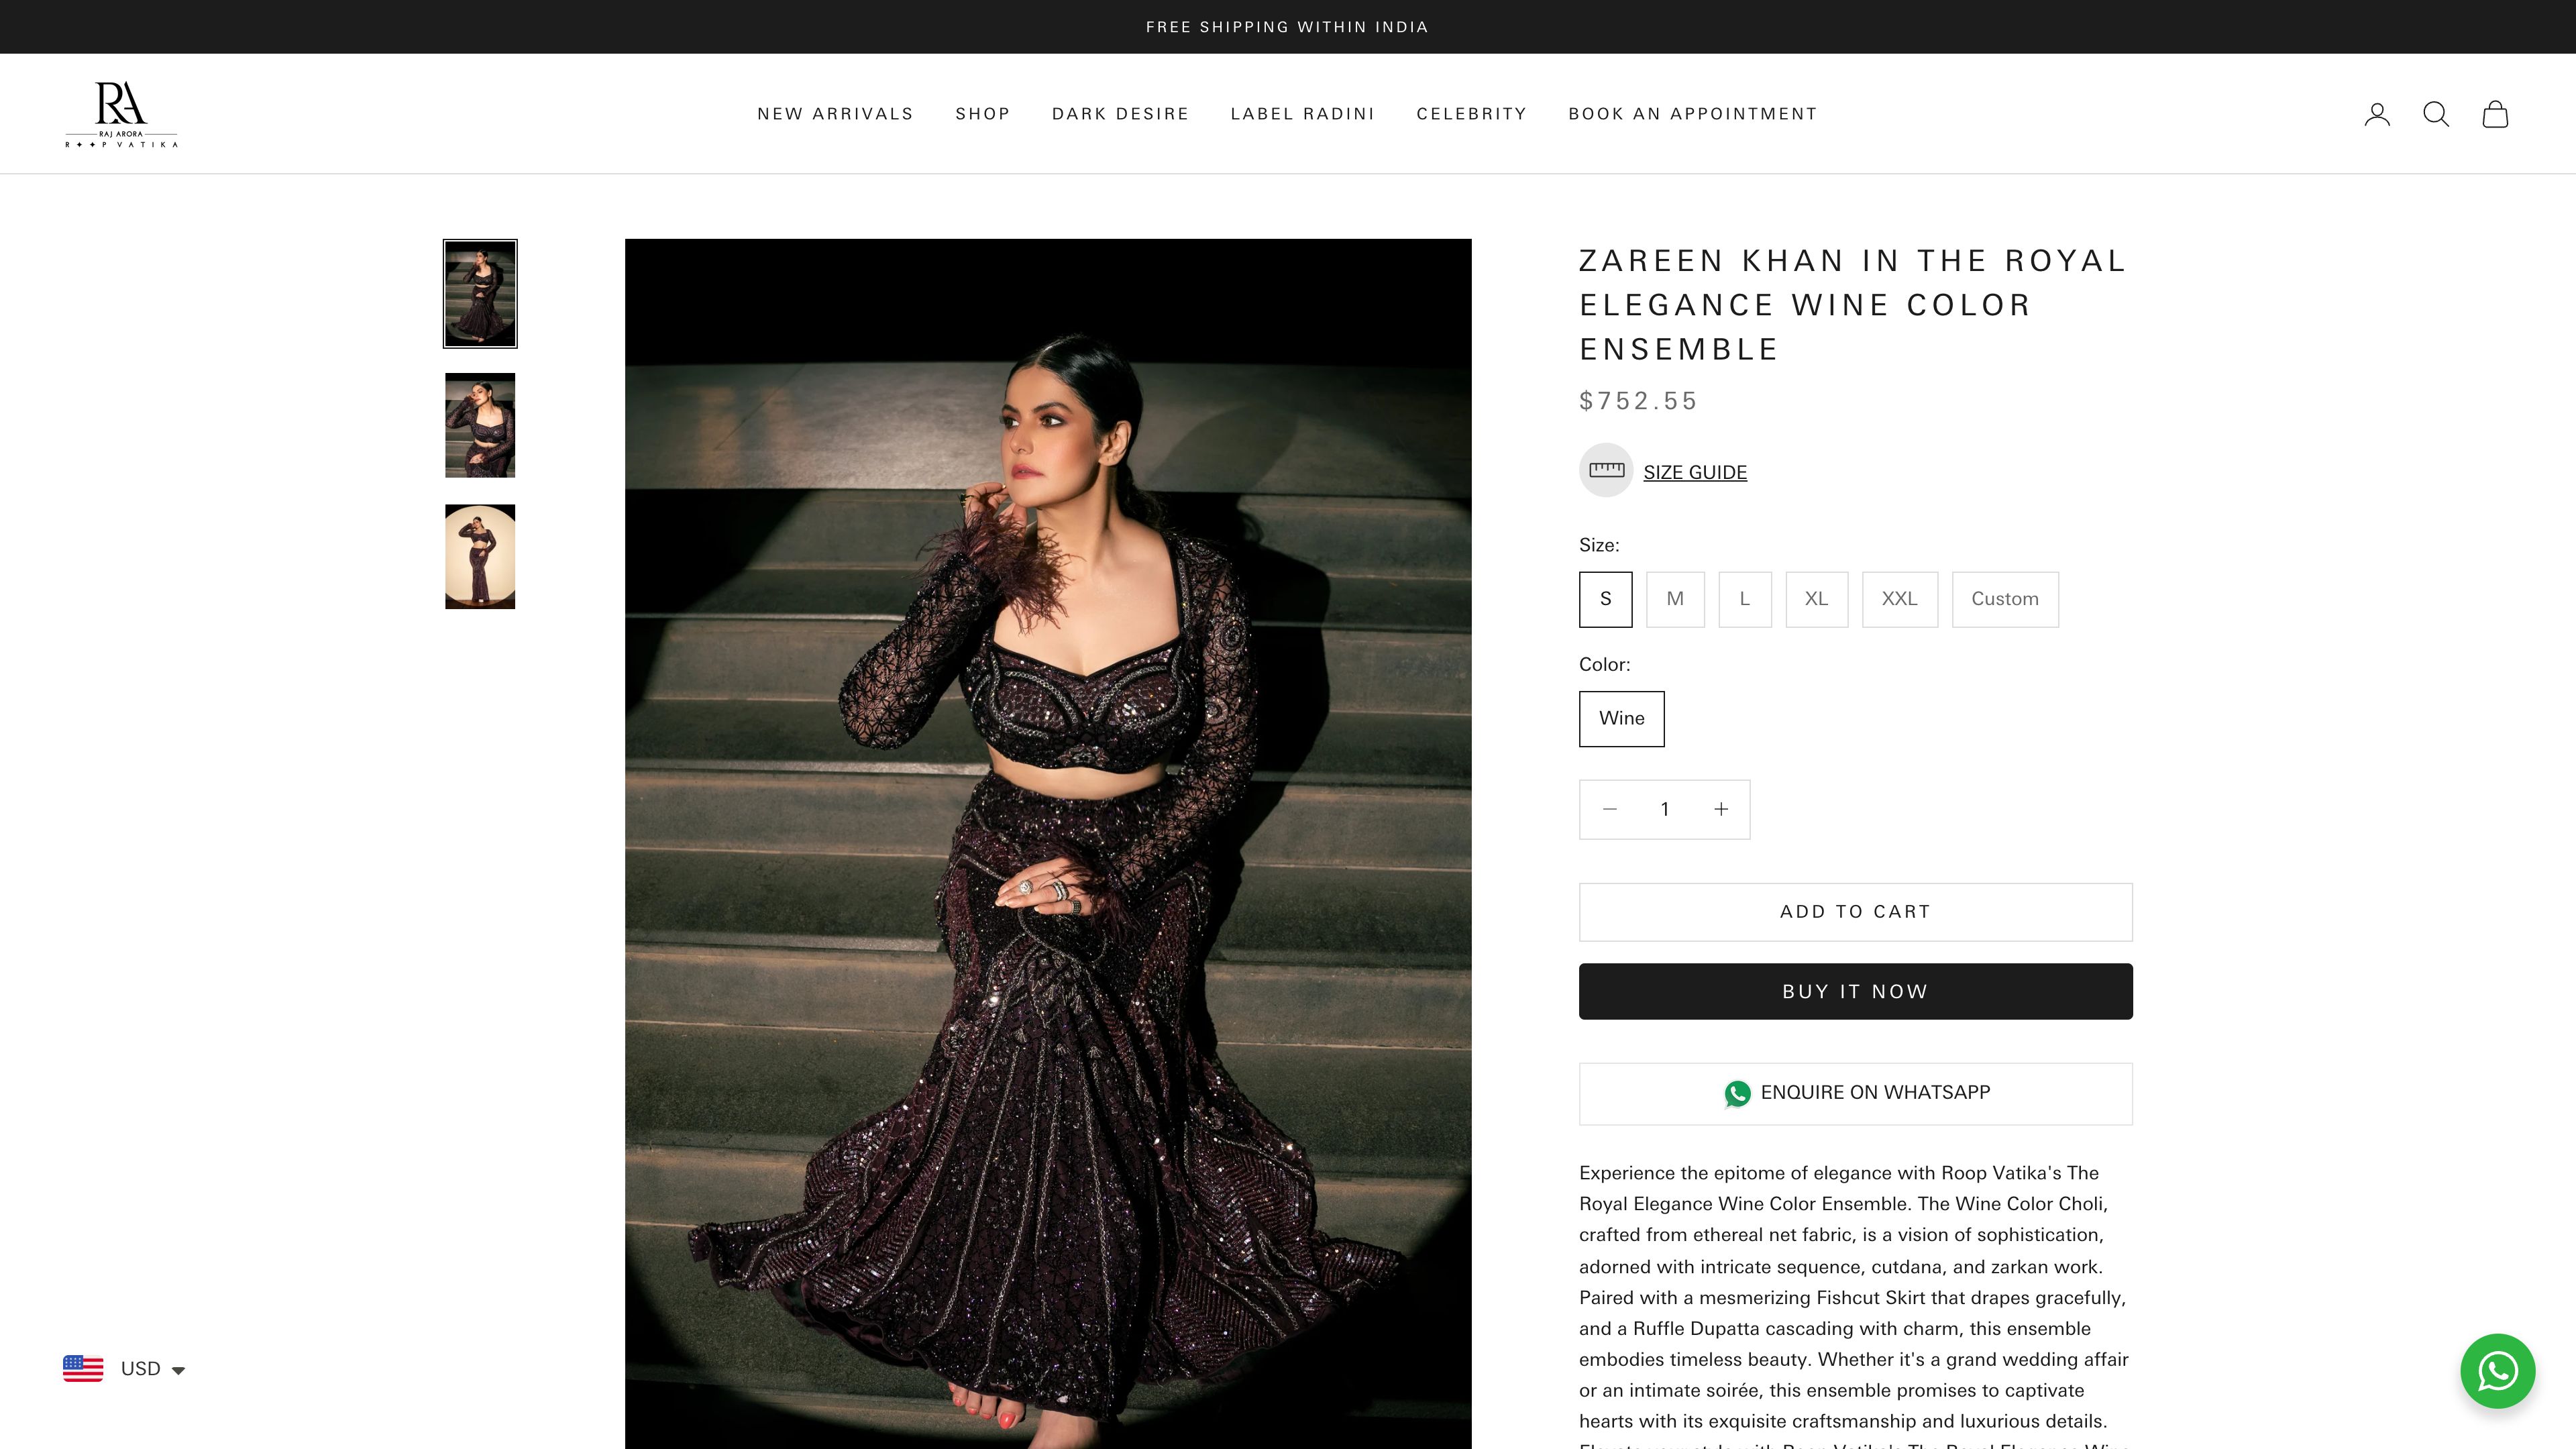
Task: View the third product thumbnail image
Action: click(x=480, y=556)
